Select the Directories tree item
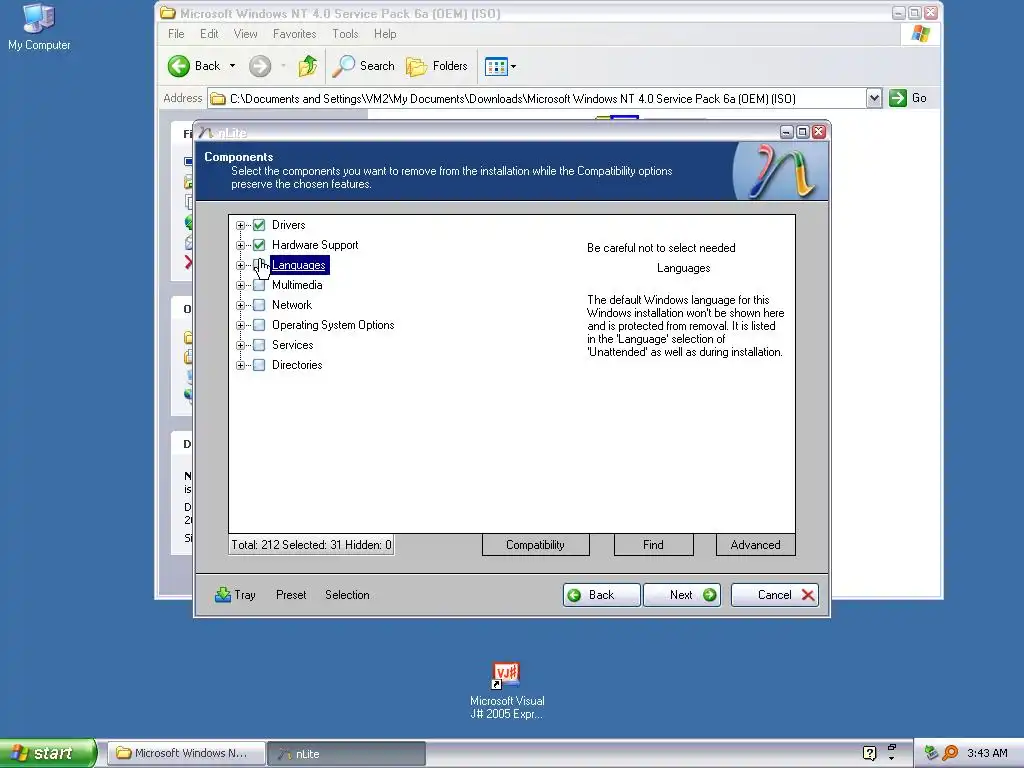This screenshot has height=768, width=1024. (x=297, y=365)
